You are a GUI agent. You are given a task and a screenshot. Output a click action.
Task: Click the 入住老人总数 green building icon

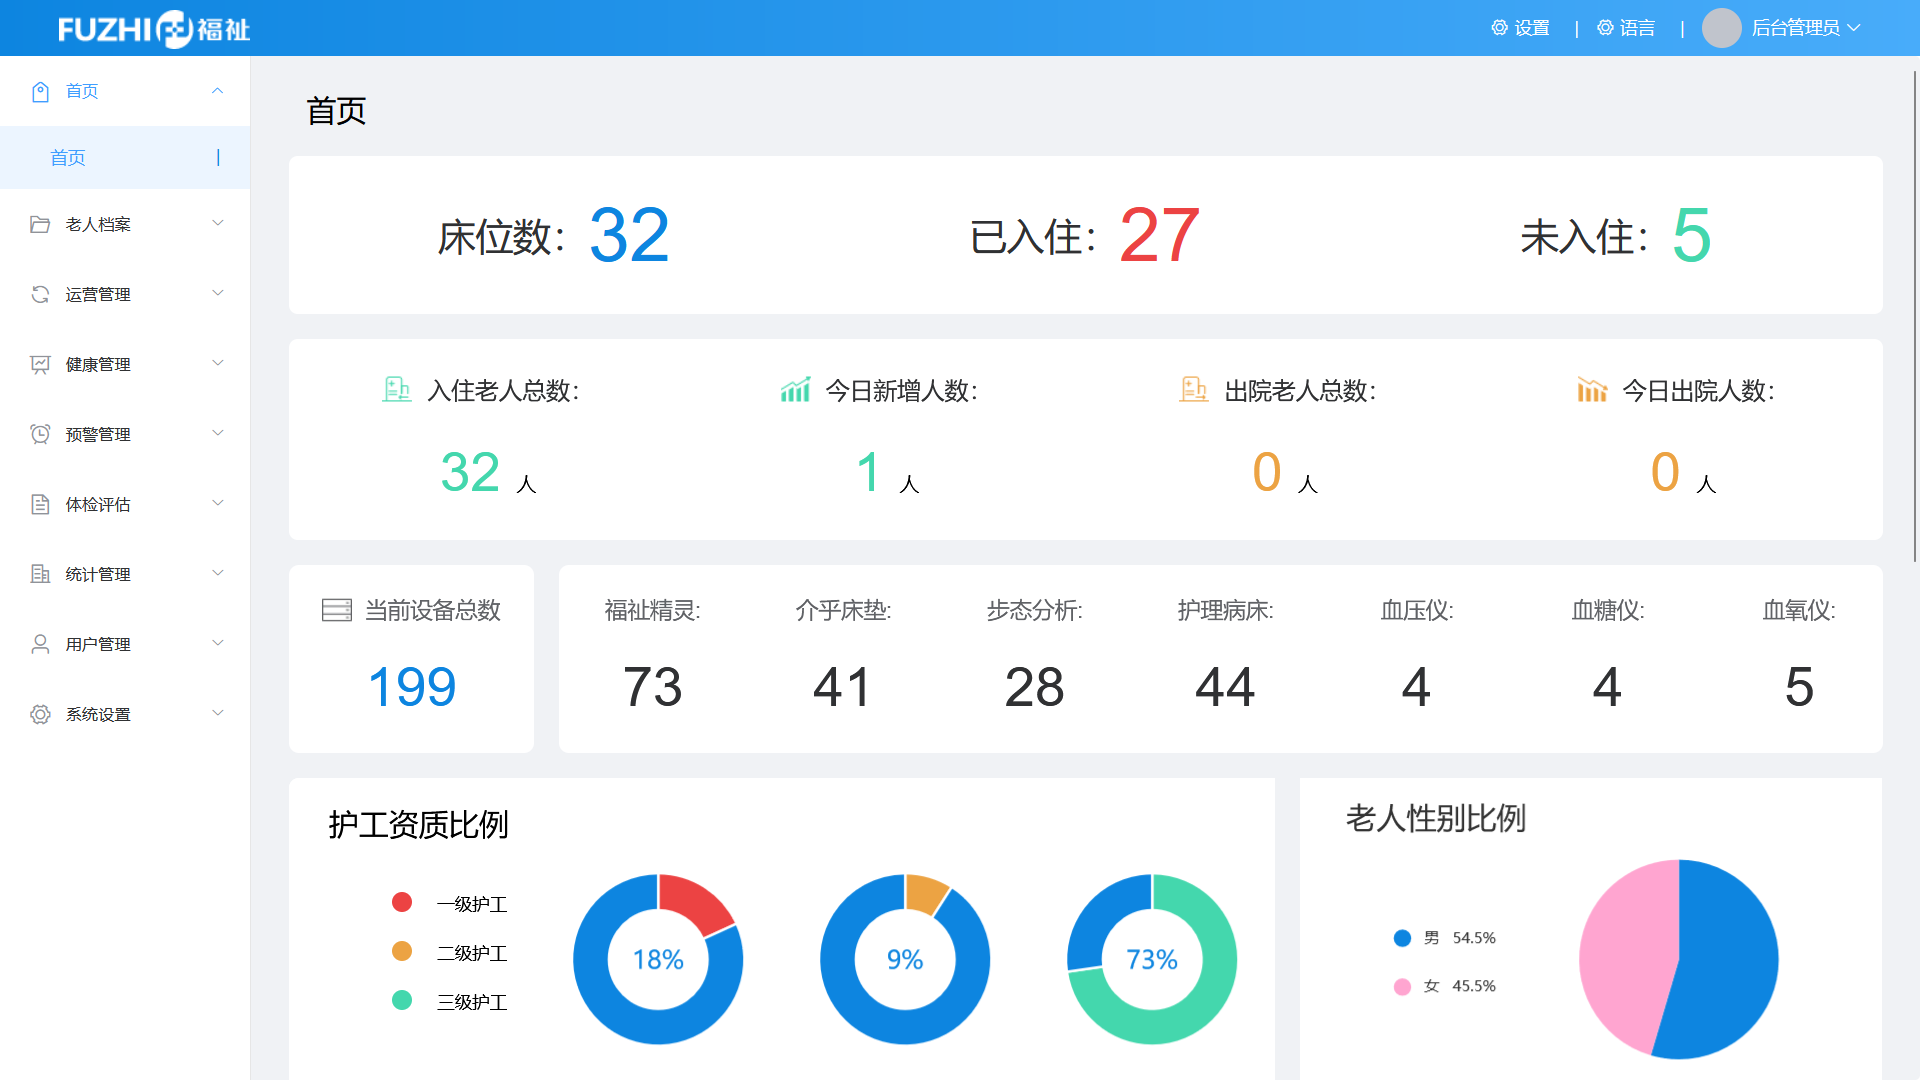pyautogui.click(x=397, y=389)
